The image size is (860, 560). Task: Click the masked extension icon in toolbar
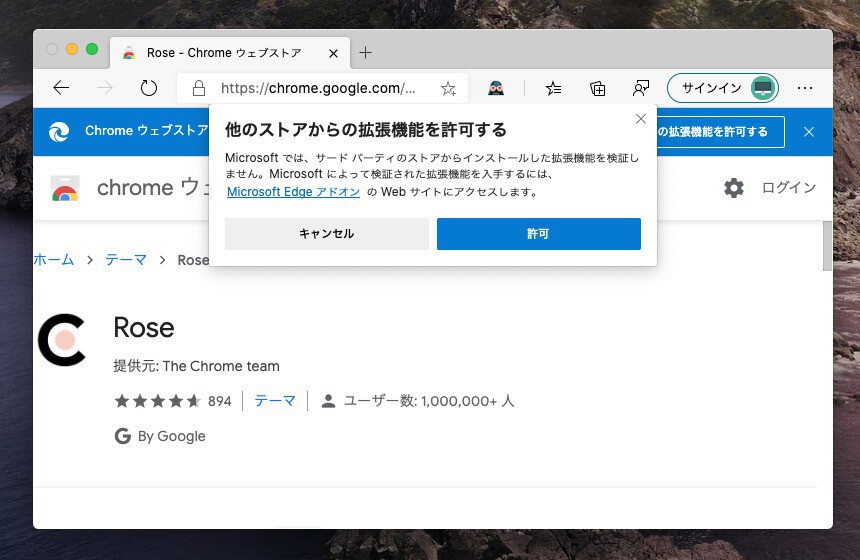pos(496,88)
